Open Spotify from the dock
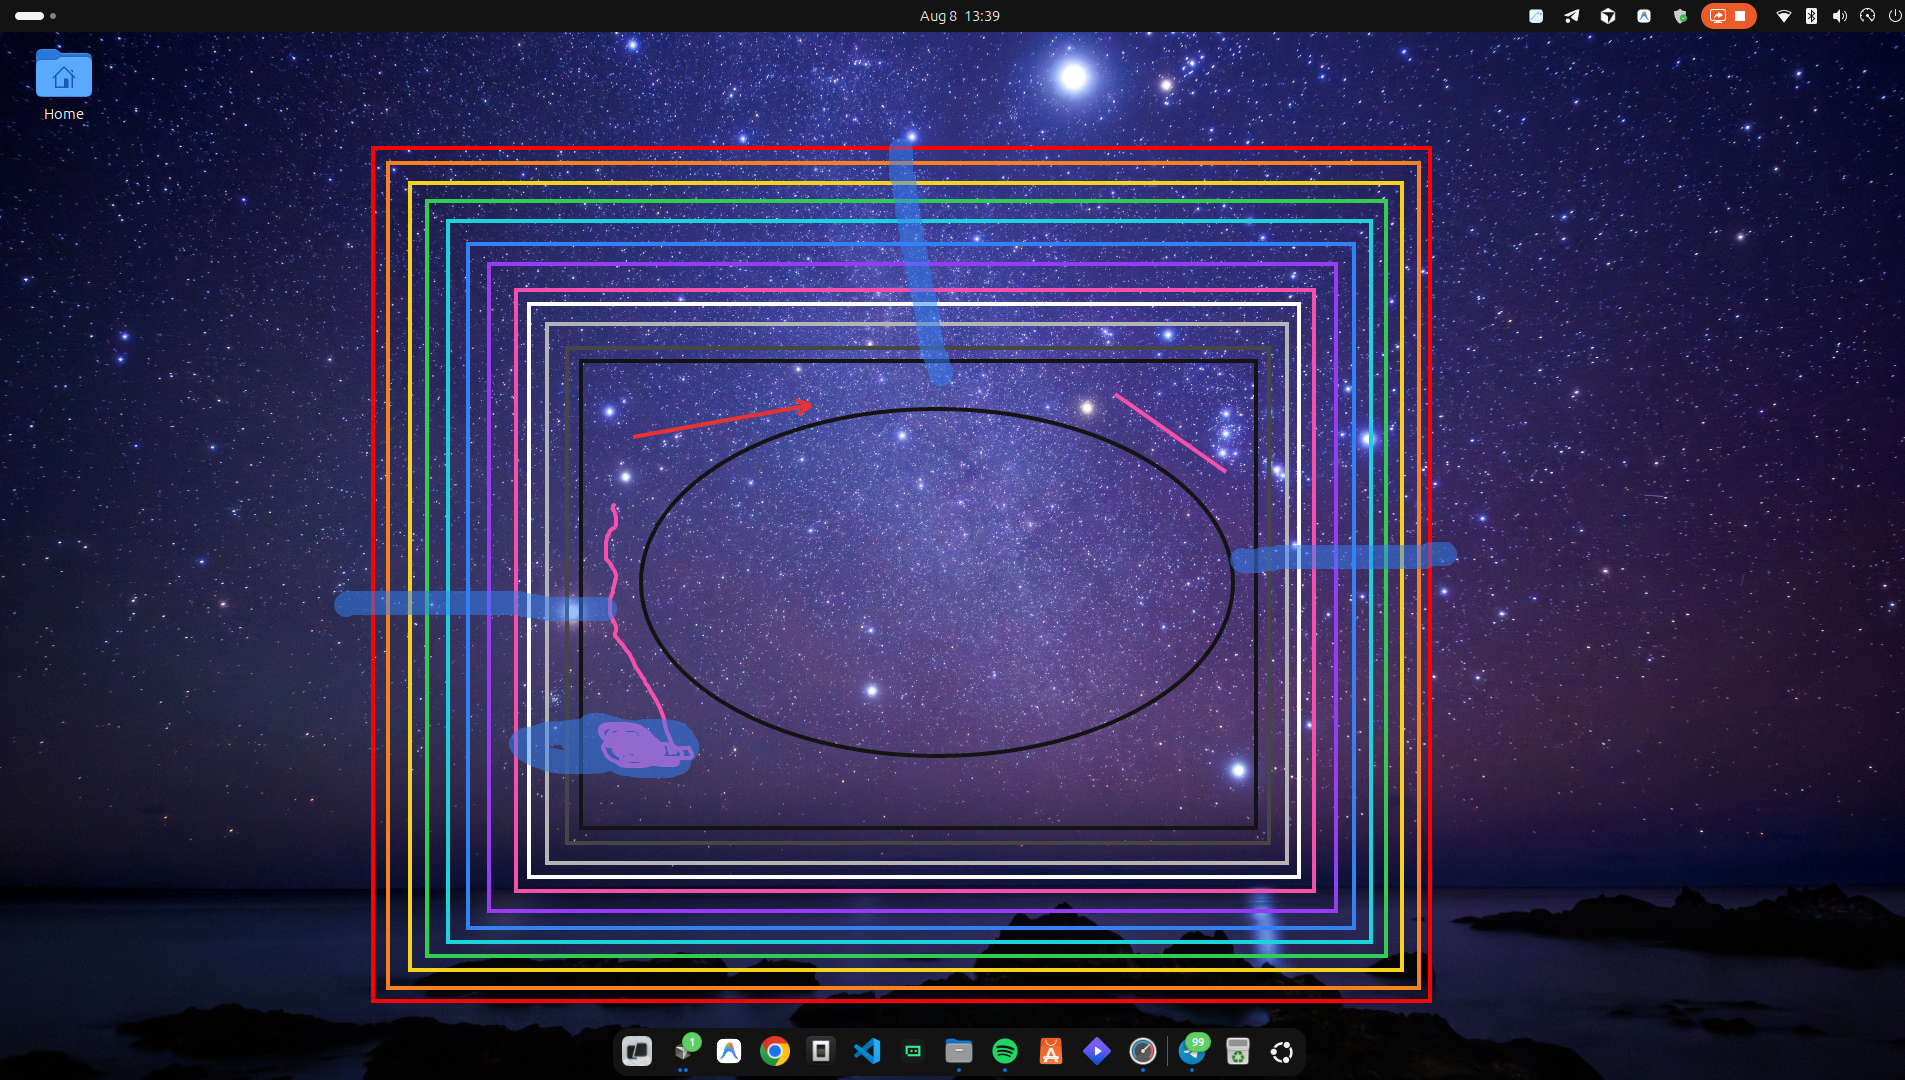 pos(1005,1051)
